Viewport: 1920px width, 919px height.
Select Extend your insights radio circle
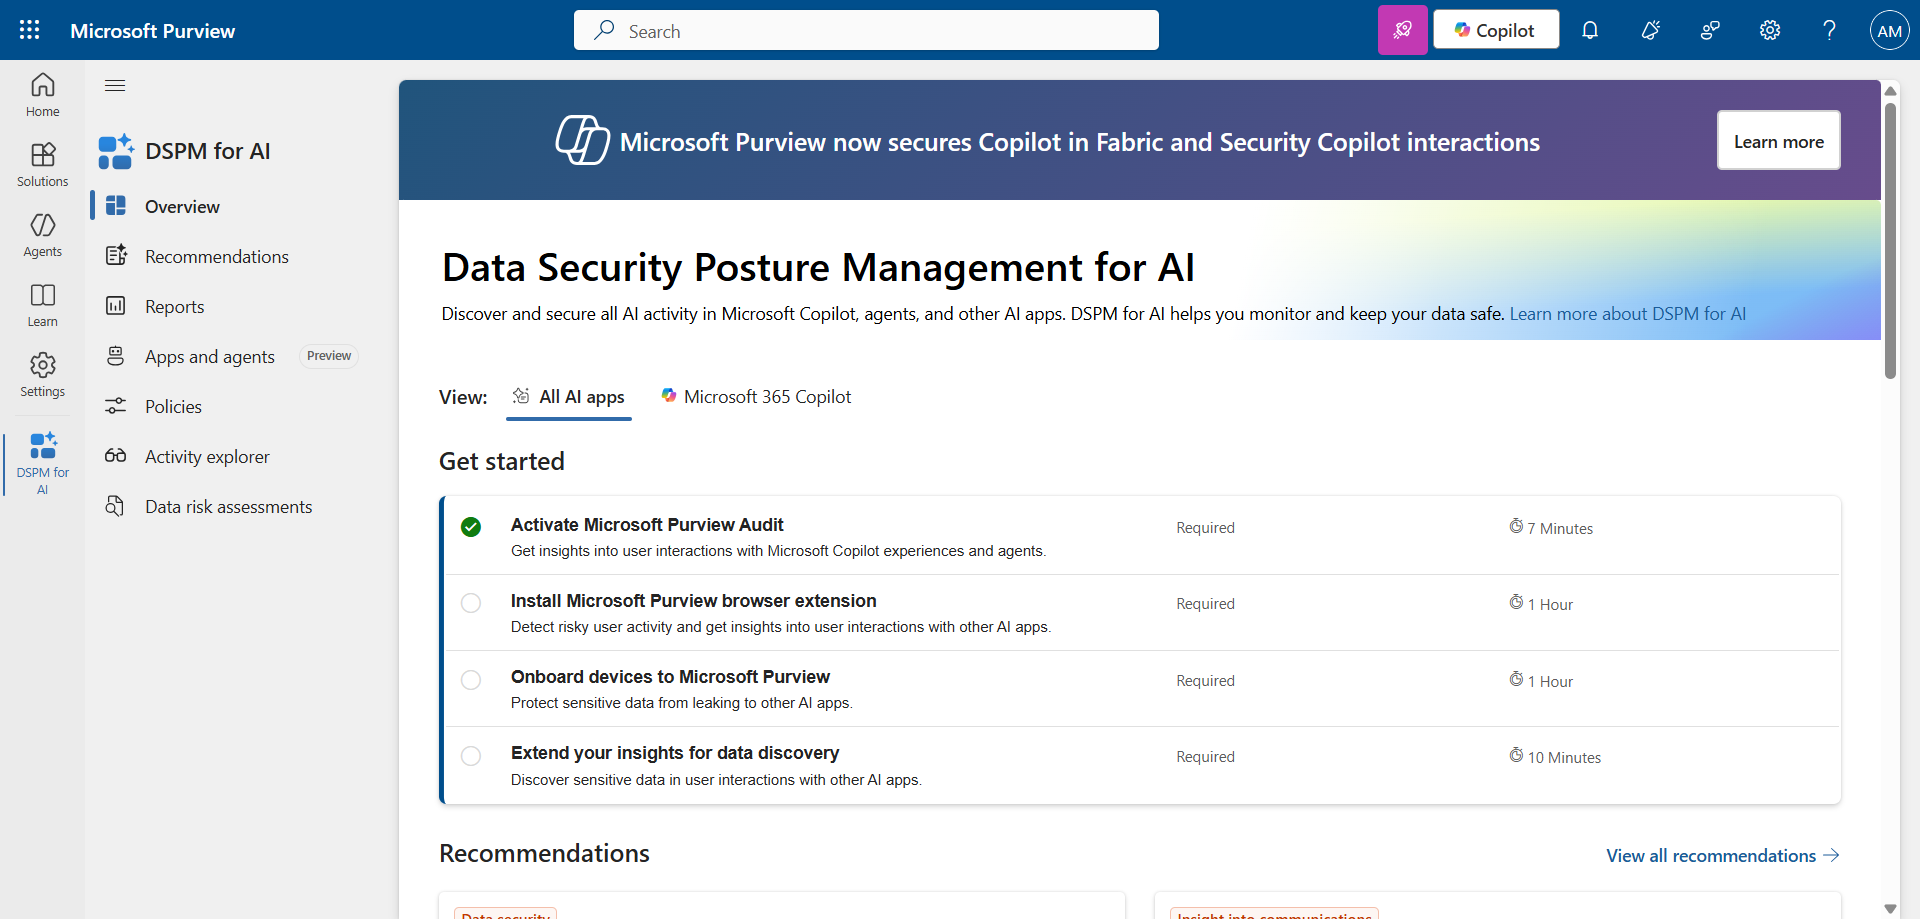(471, 756)
